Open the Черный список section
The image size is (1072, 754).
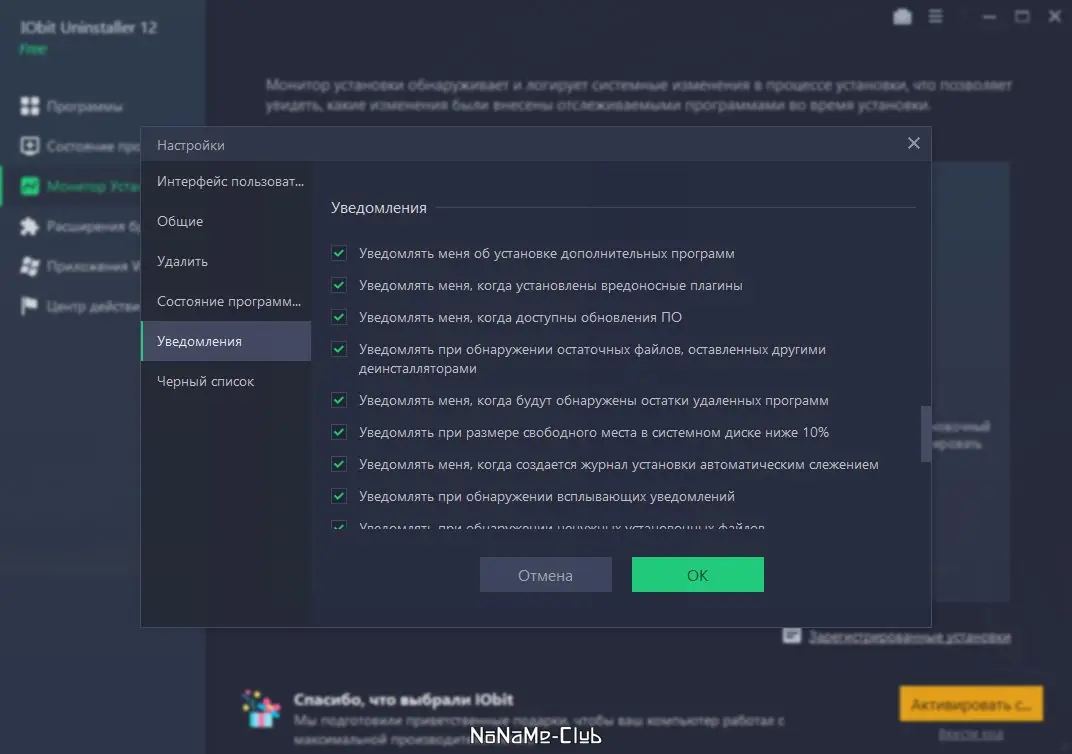click(226, 381)
